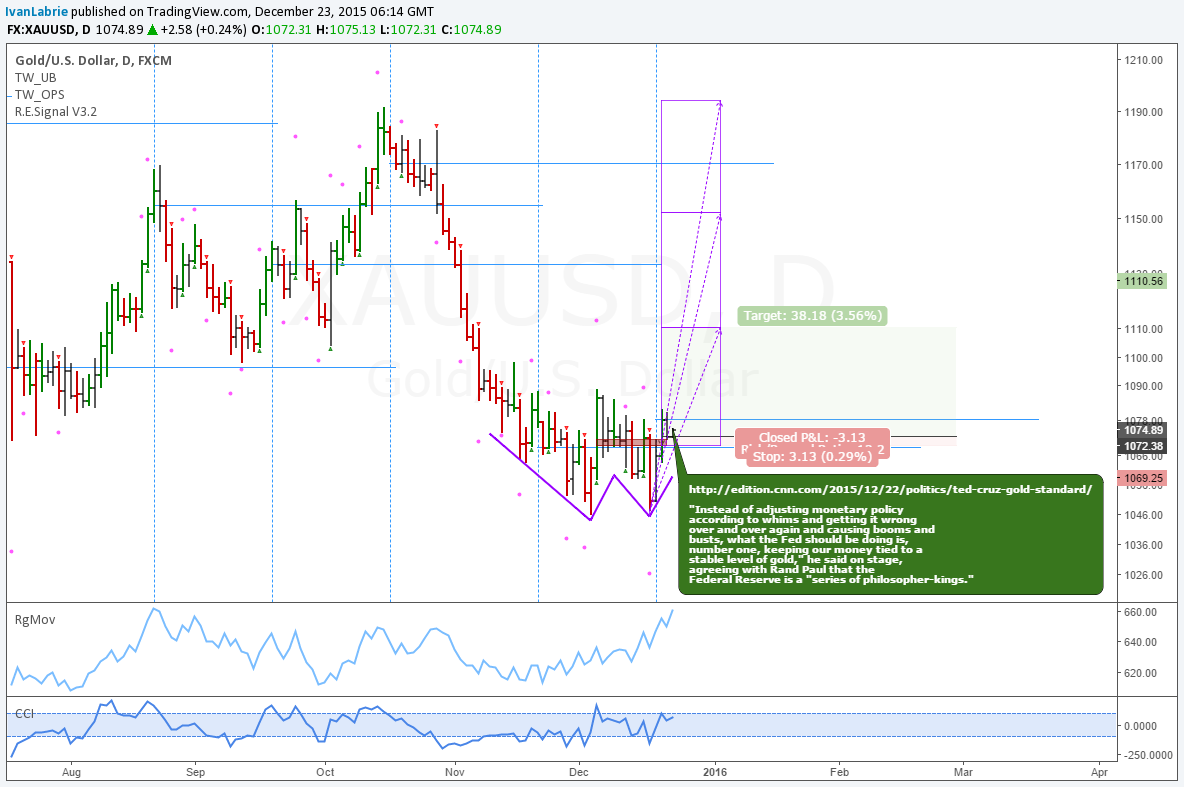Click the 1026.00 price axis label
The image size is (1184, 787).
[1143, 576]
